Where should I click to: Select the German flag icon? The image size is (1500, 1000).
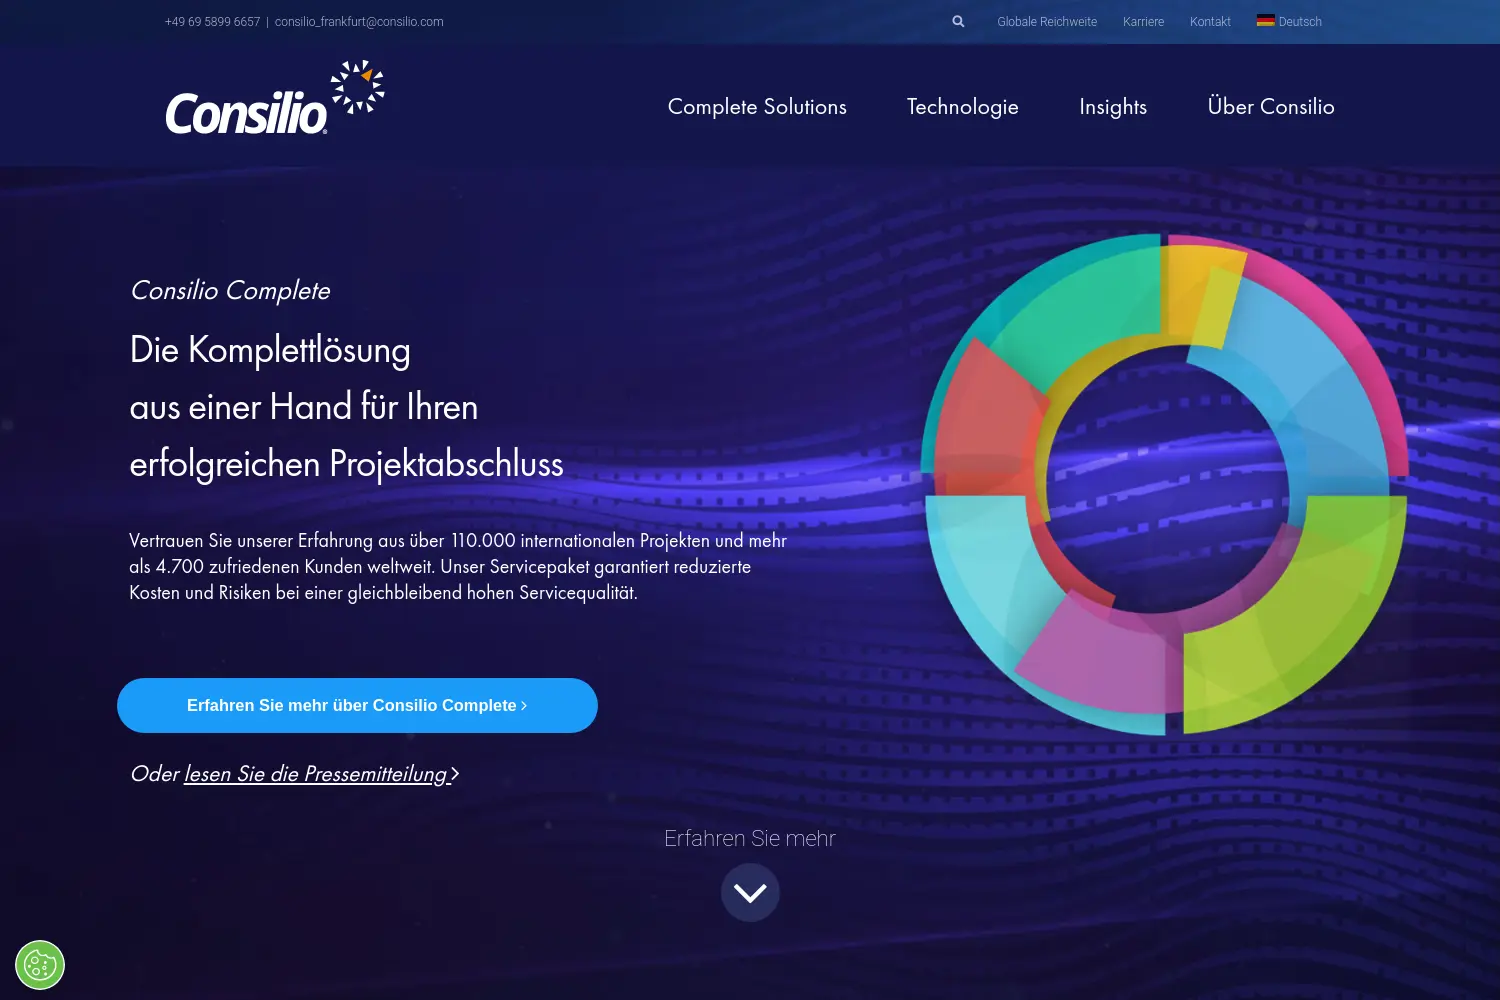tap(1265, 21)
